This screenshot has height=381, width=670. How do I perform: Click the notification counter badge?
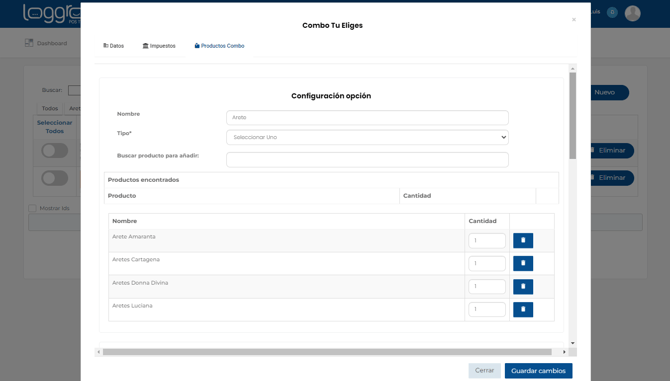(x=612, y=12)
